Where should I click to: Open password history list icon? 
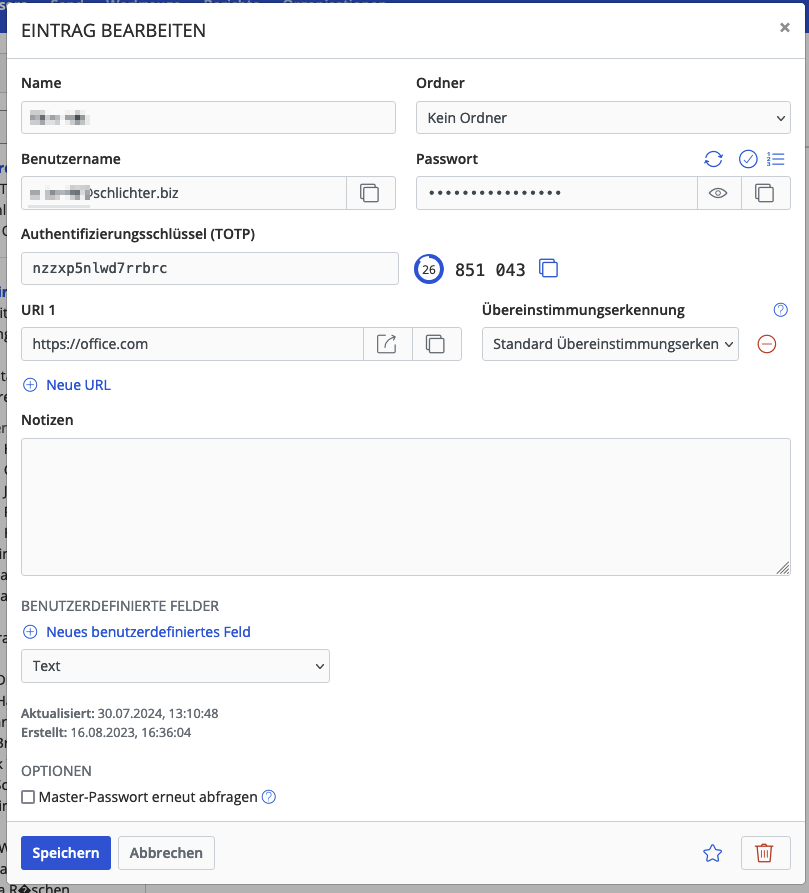(x=776, y=159)
